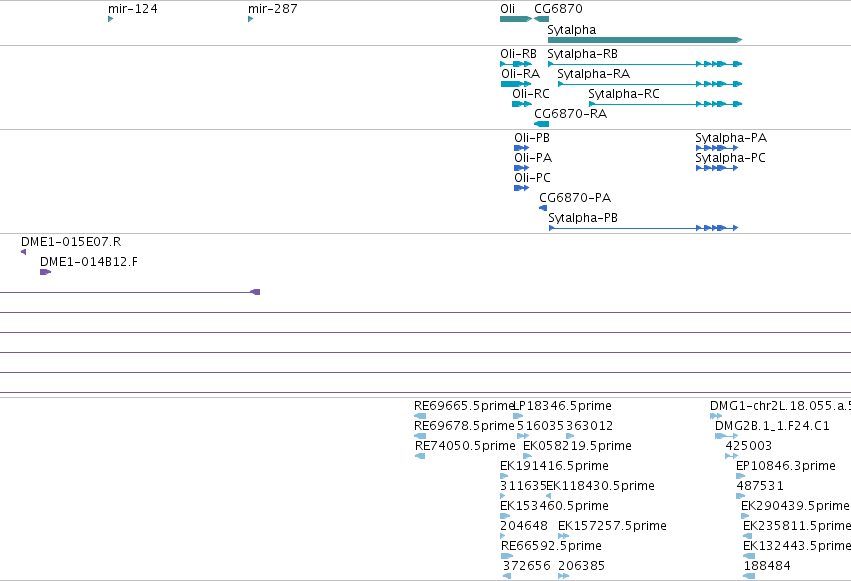The width and height of the screenshot is (851, 581).
Task: Select the Oli-RC transcript glyph
Action: 522,104
